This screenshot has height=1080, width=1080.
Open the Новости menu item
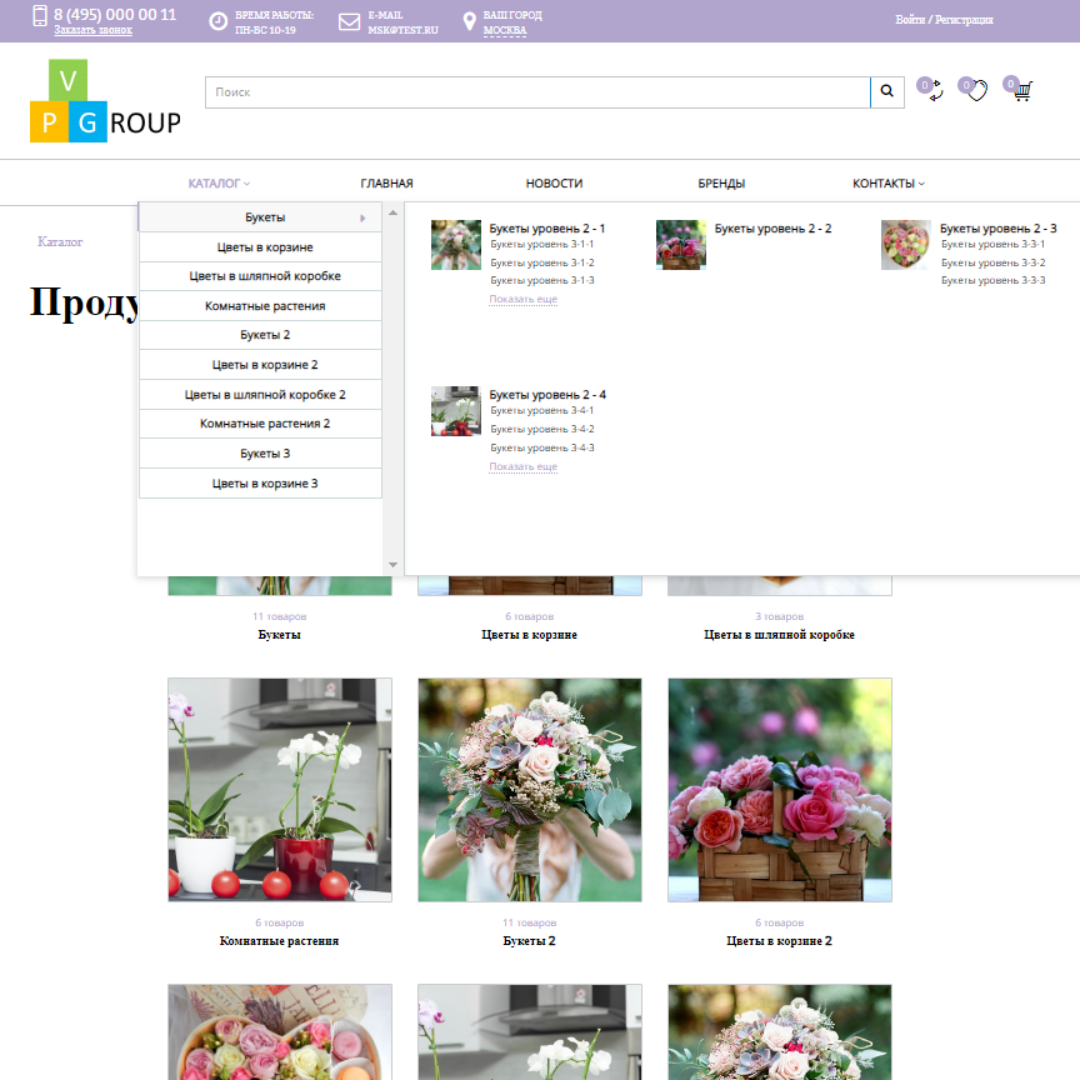(554, 184)
